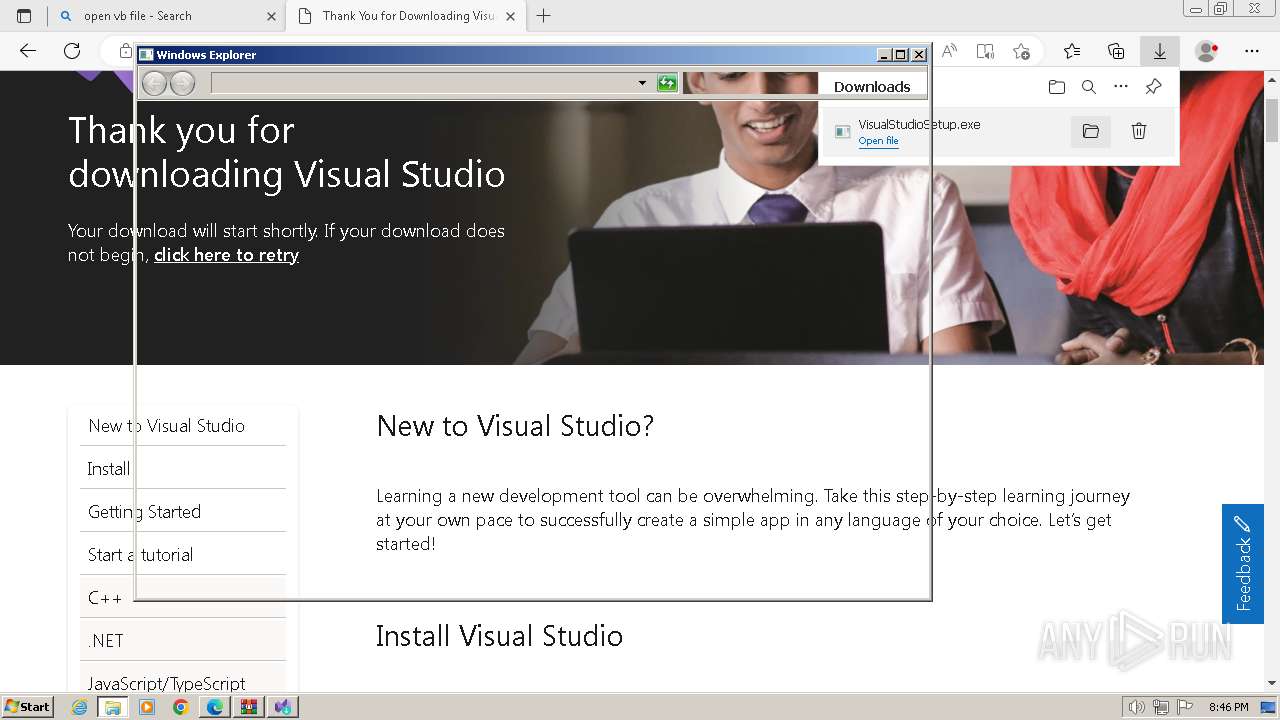Delete the VisualStudioSetup.exe download entry
The image size is (1280, 720).
tap(1139, 131)
